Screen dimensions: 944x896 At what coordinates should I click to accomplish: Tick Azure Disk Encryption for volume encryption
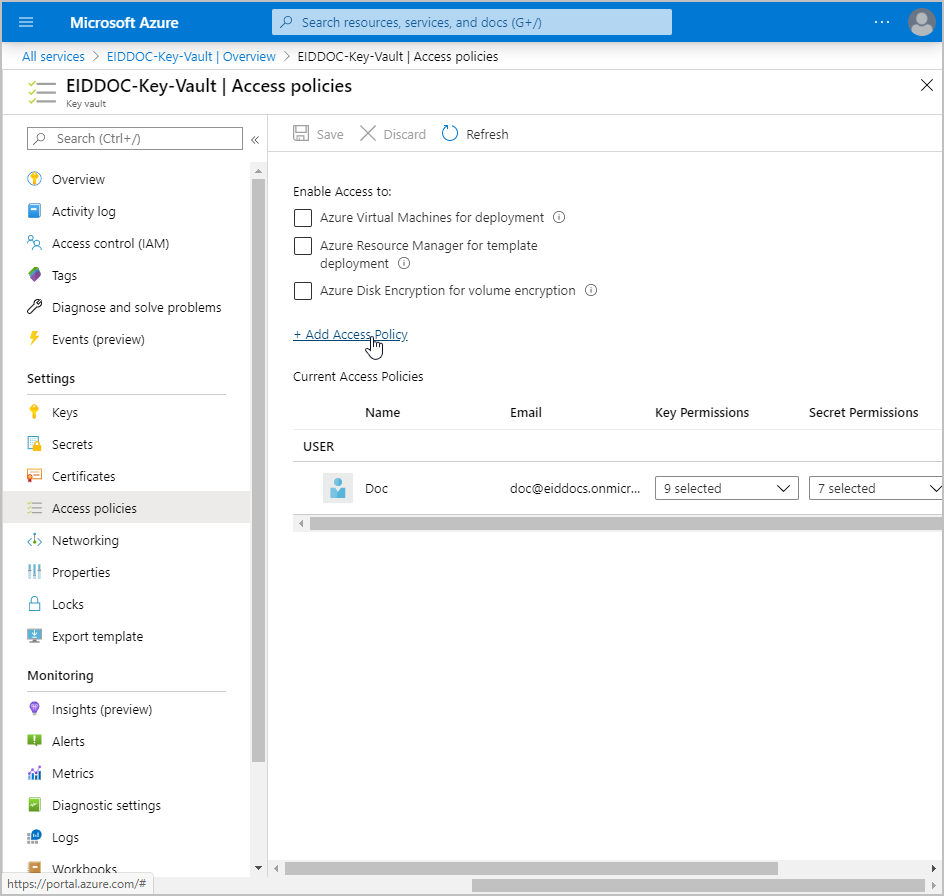(x=303, y=291)
